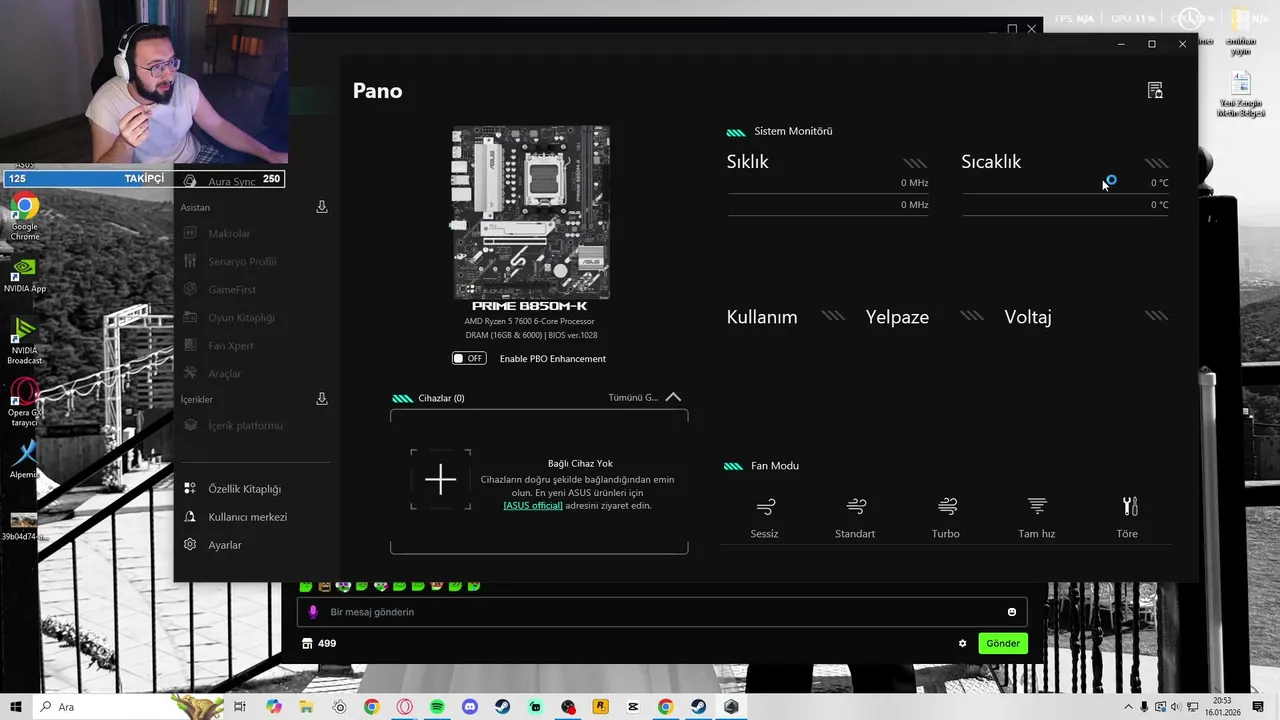1280x720 pixels.
Task: Open Discord from the taskbar
Action: click(x=470, y=707)
